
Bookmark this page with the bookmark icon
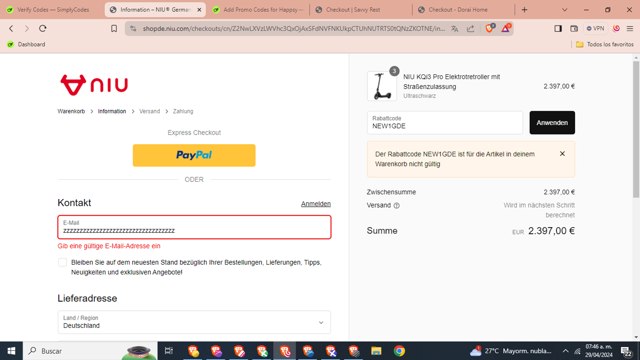(x=114, y=29)
